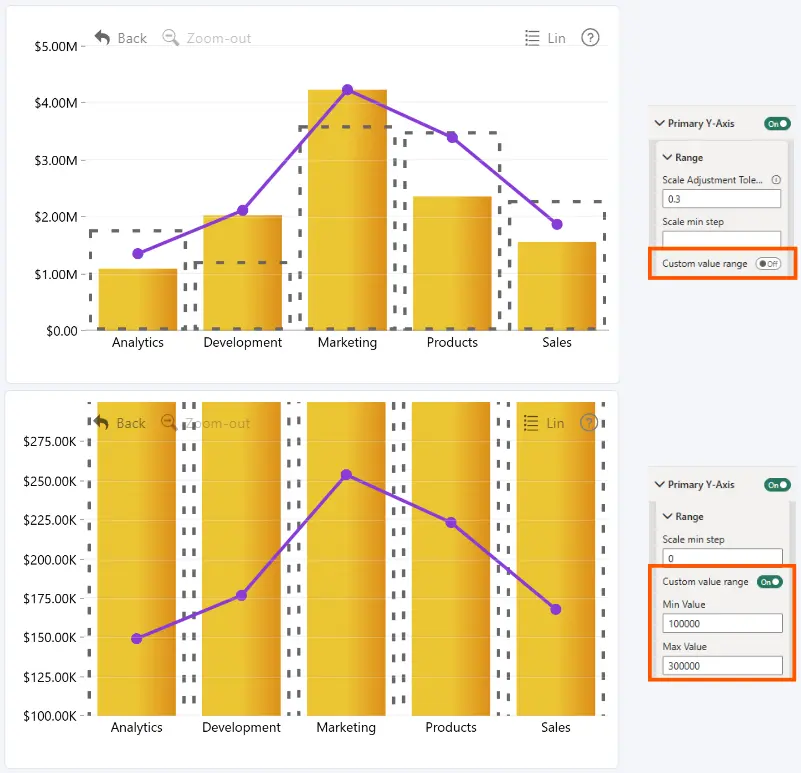Click Development axis label in bottom chart

pyautogui.click(x=242, y=728)
